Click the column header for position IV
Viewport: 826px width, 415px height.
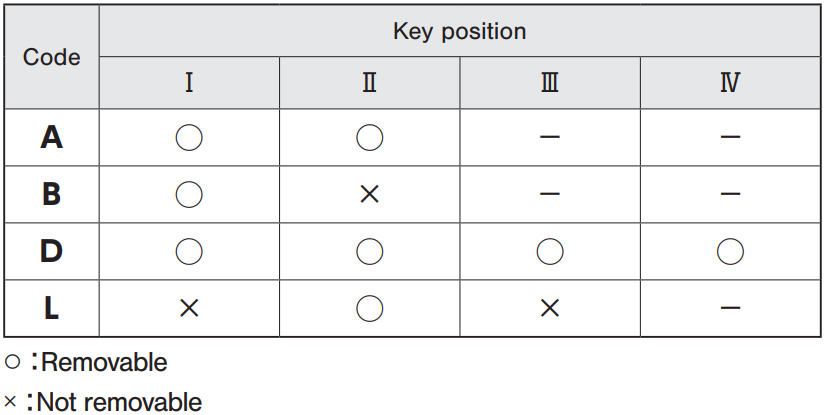click(x=730, y=83)
